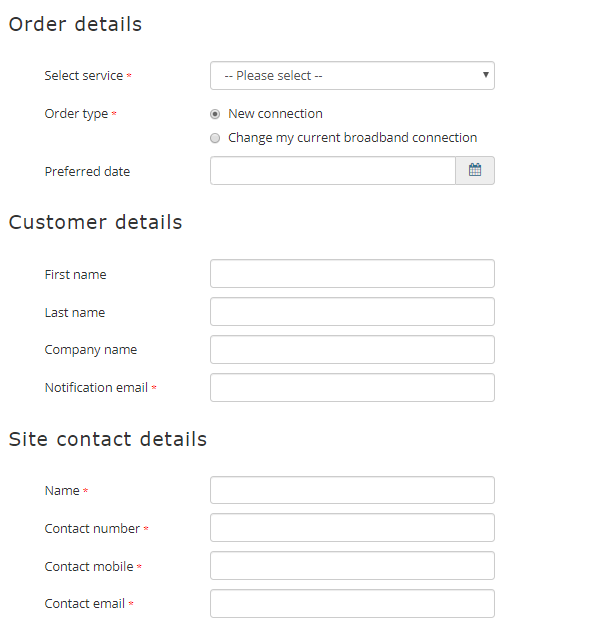
Task: Click the New connection label text
Action: coord(275,114)
